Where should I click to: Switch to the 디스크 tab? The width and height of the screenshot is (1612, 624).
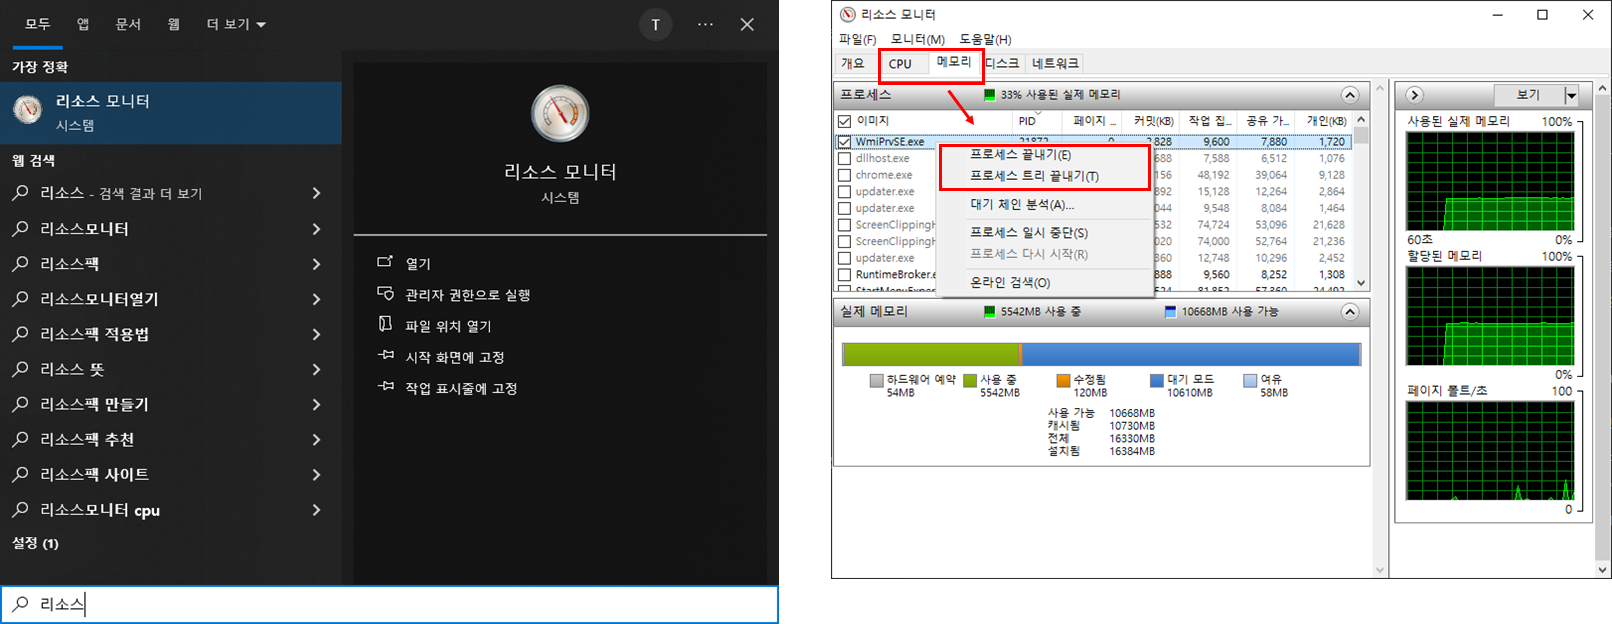(x=1002, y=63)
